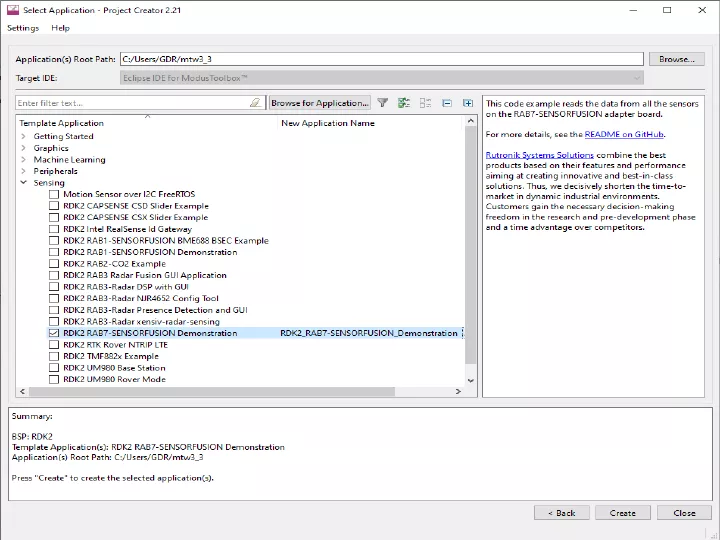
Task: Check RDK2 CAPSENSE CSD Slider Example
Action: pos(54,206)
